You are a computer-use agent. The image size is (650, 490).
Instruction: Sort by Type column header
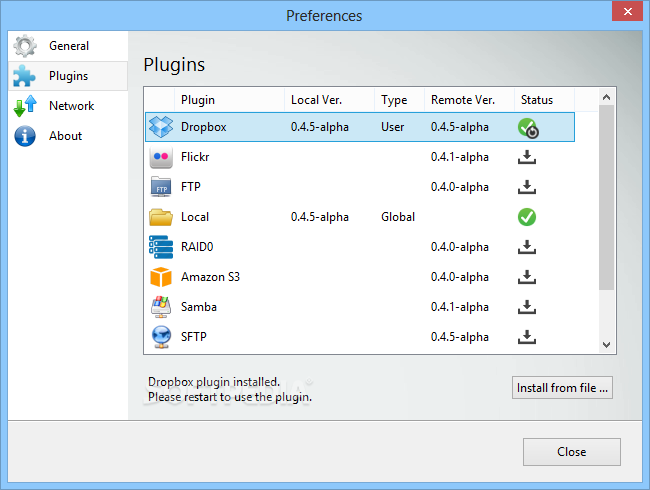(400, 100)
